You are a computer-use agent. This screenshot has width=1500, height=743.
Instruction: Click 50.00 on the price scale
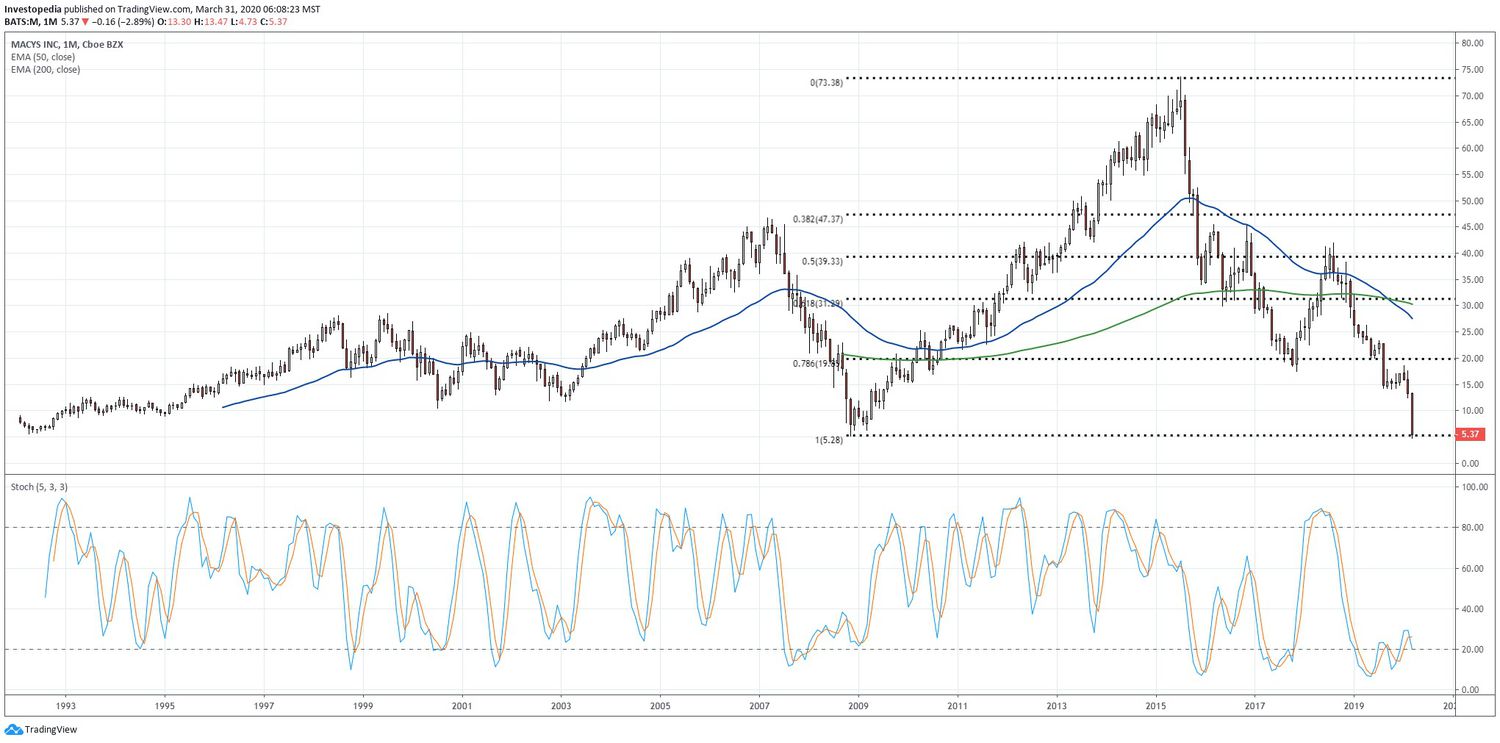(x=1470, y=201)
